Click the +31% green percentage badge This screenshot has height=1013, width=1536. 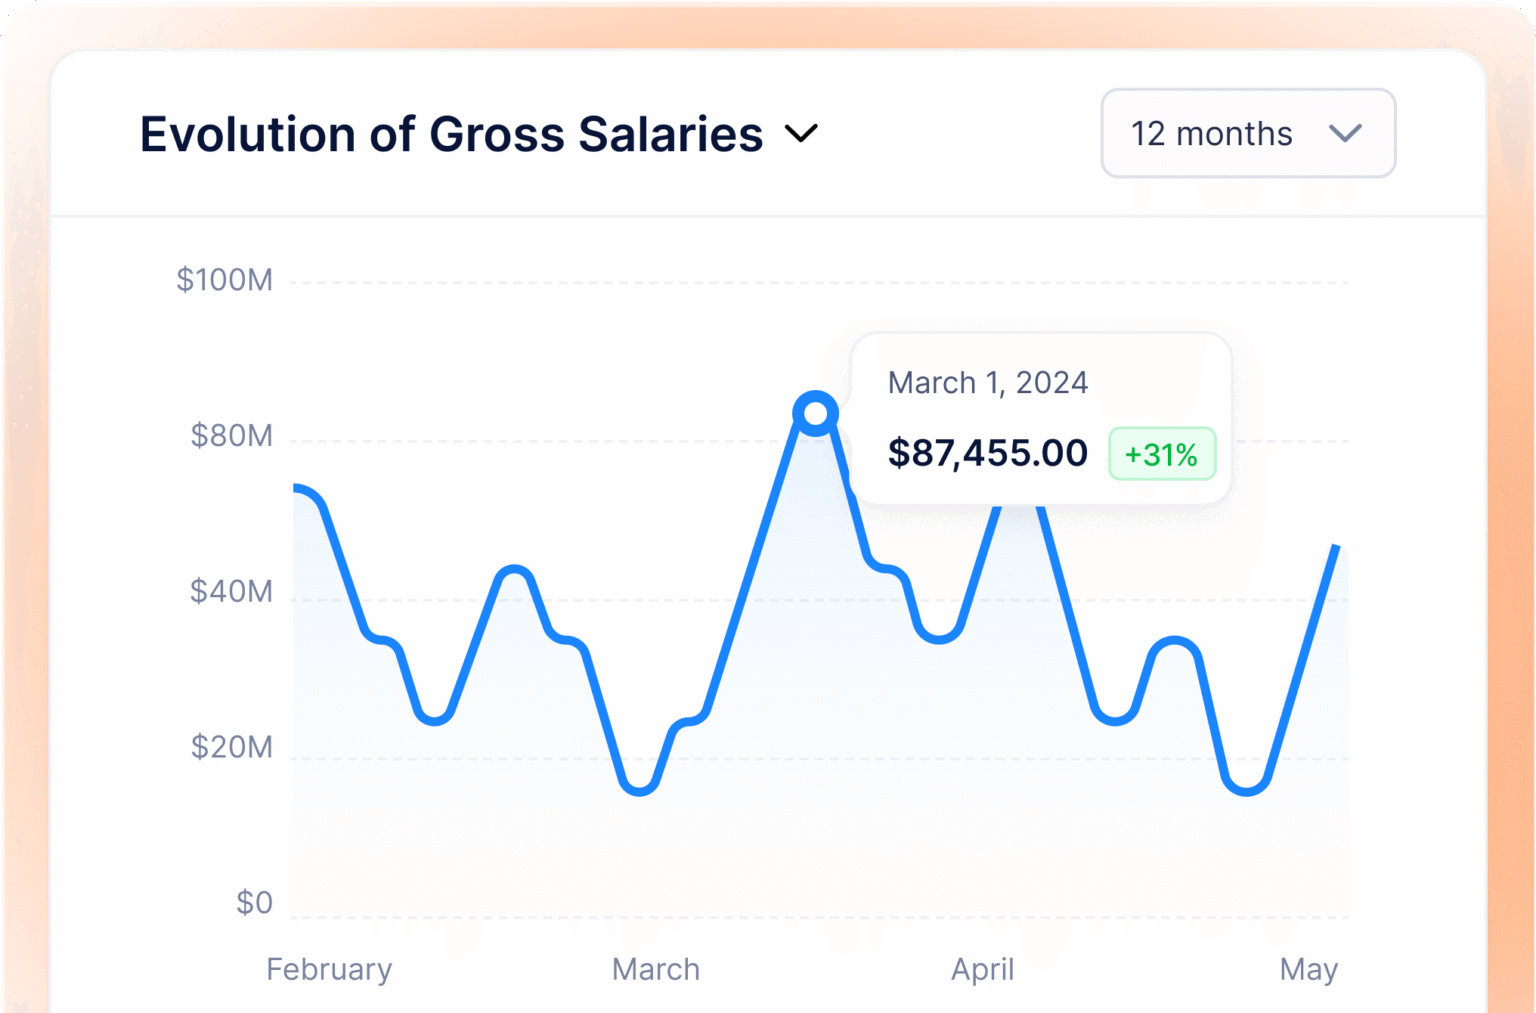pyautogui.click(x=1161, y=454)
